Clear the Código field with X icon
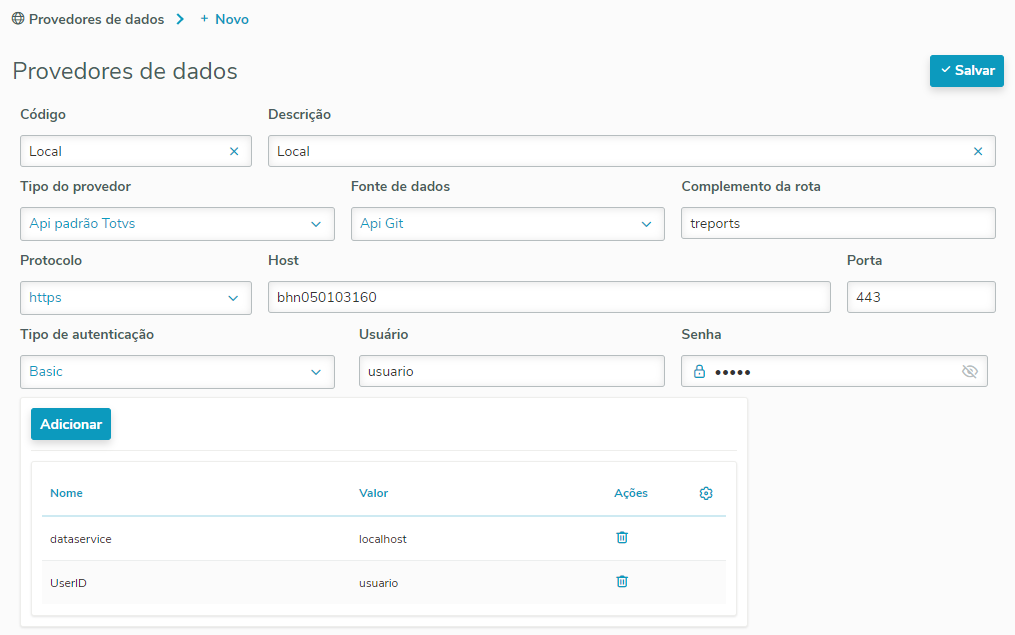The image size is (1015, 635). click(234, 151)
